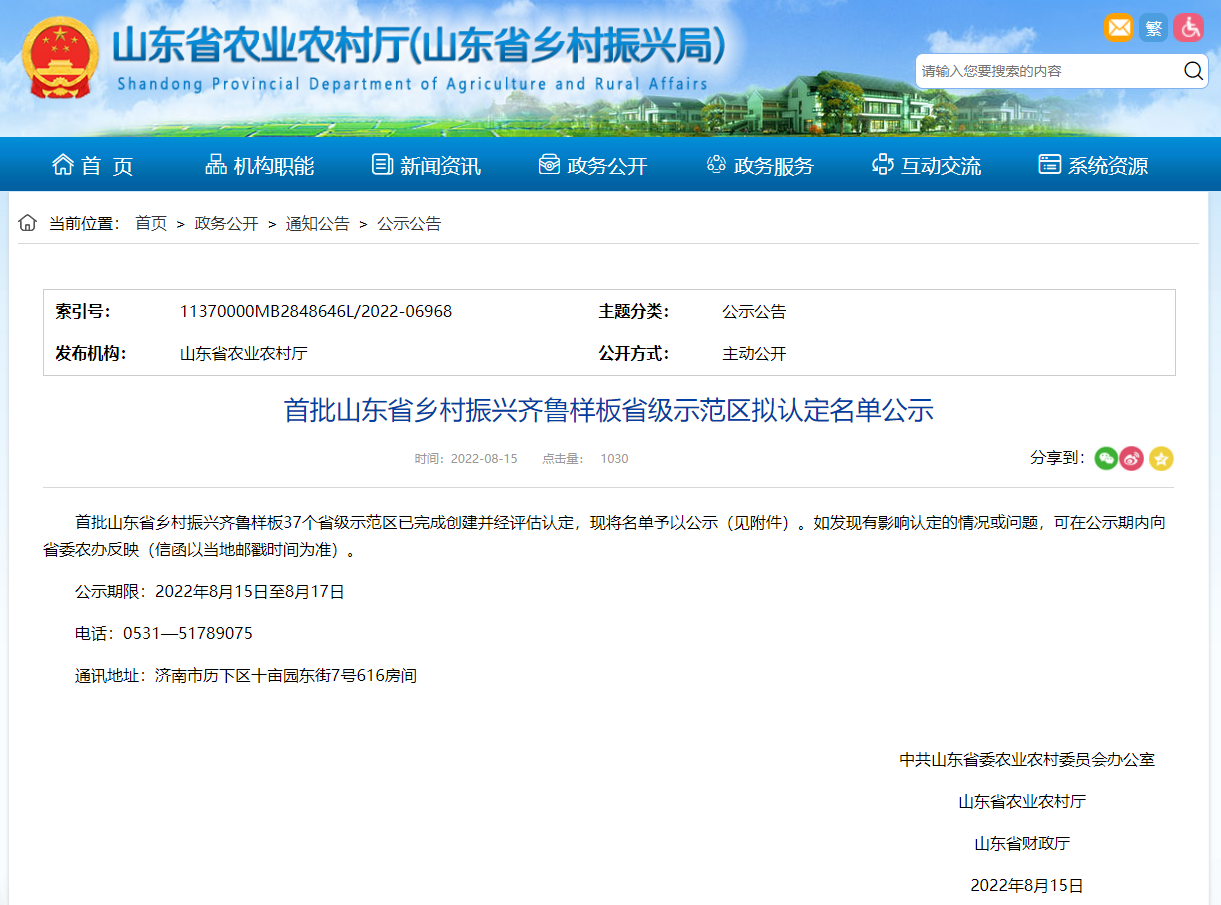1221x905 pixels.
Task: Open the 首页 navigation menu item
Action: (x=93, y=166)
